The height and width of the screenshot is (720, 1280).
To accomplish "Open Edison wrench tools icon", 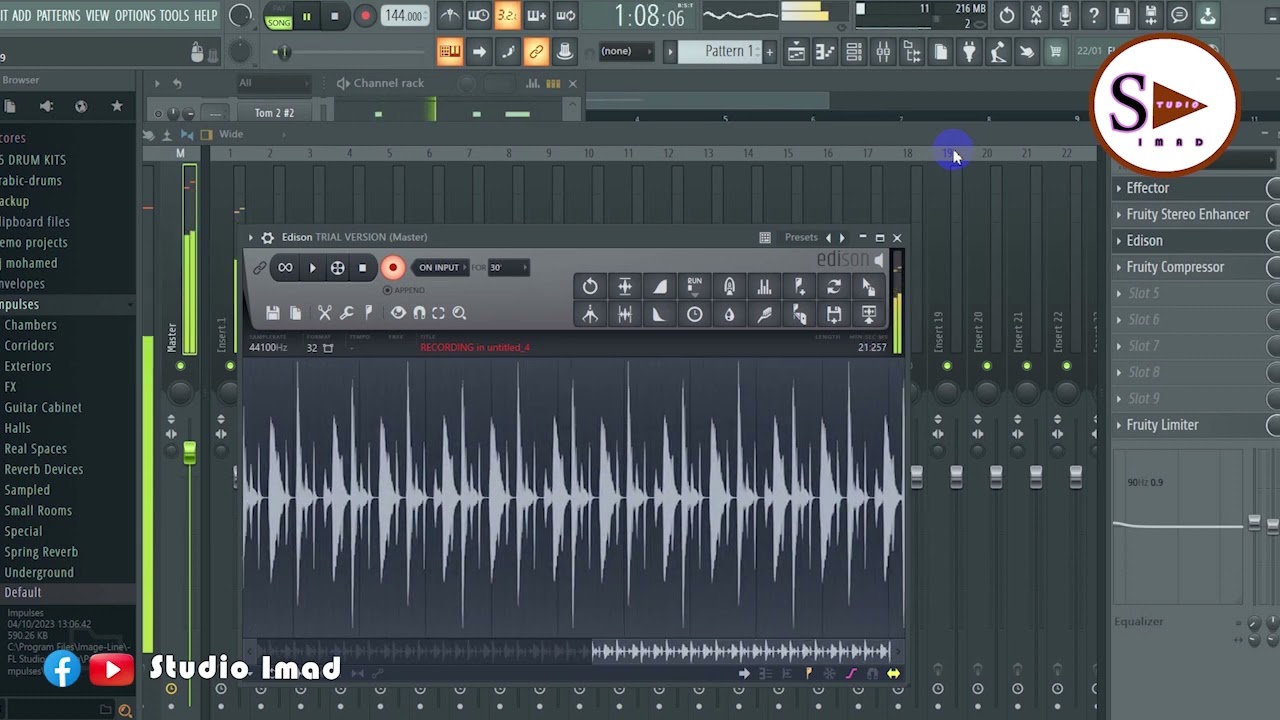I will click(346, 313).
